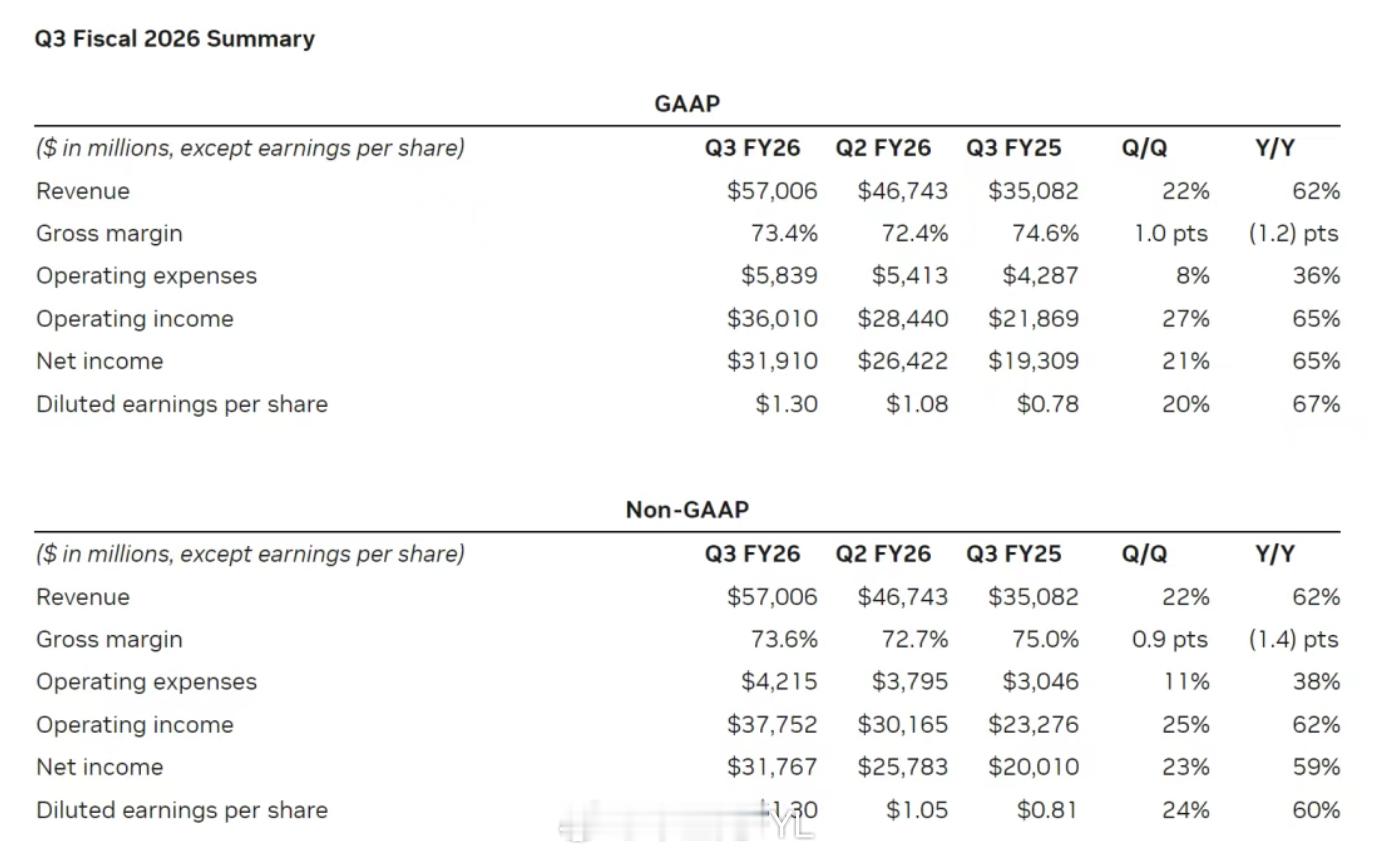
Task: Click the "Q3 Fiscal 2026 Summary" heading
Action: (175, 39)
